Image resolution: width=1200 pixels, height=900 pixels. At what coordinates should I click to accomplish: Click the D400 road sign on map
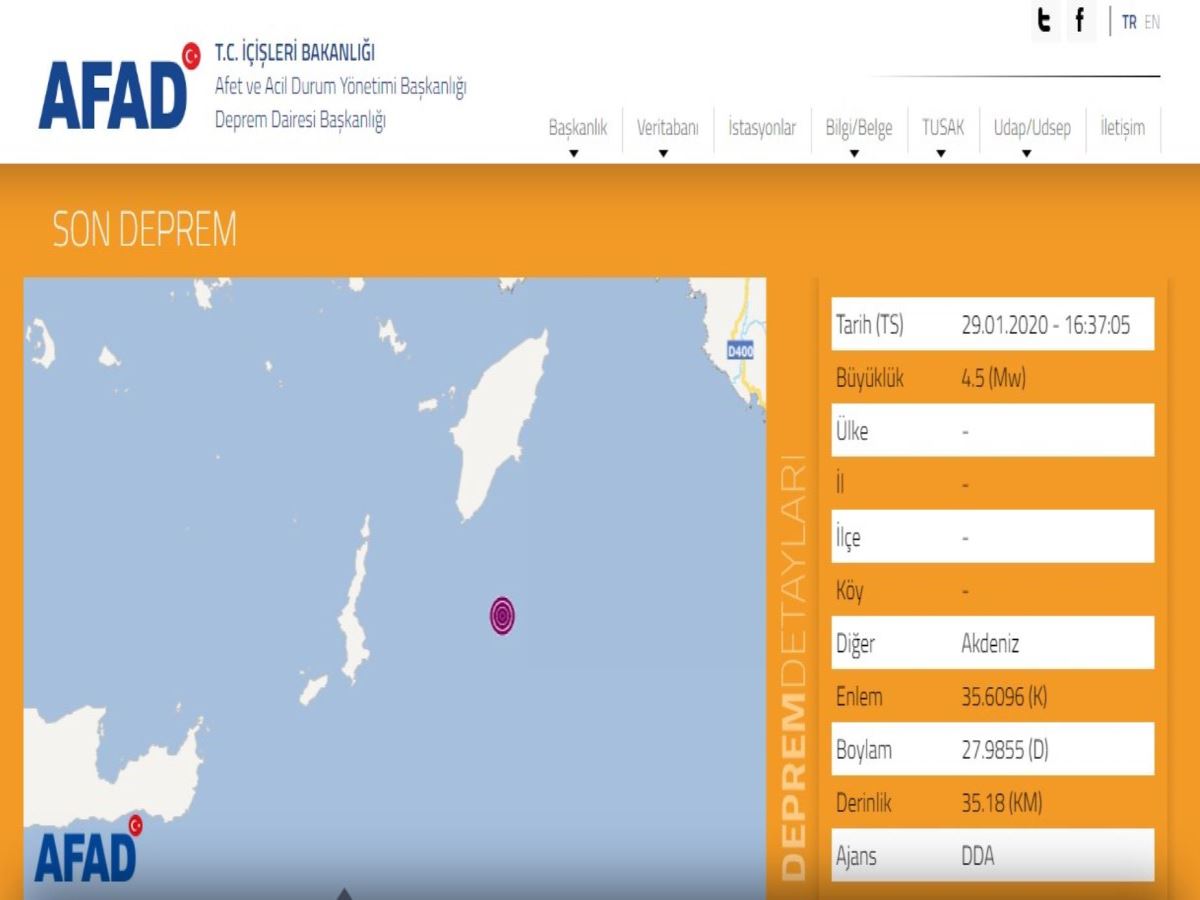741,351
